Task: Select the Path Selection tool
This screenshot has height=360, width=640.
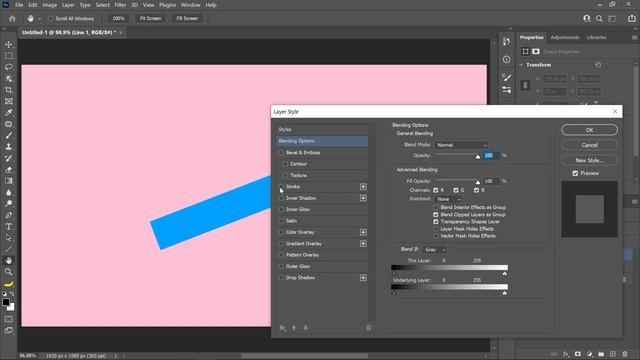Action: coord(9,238)
